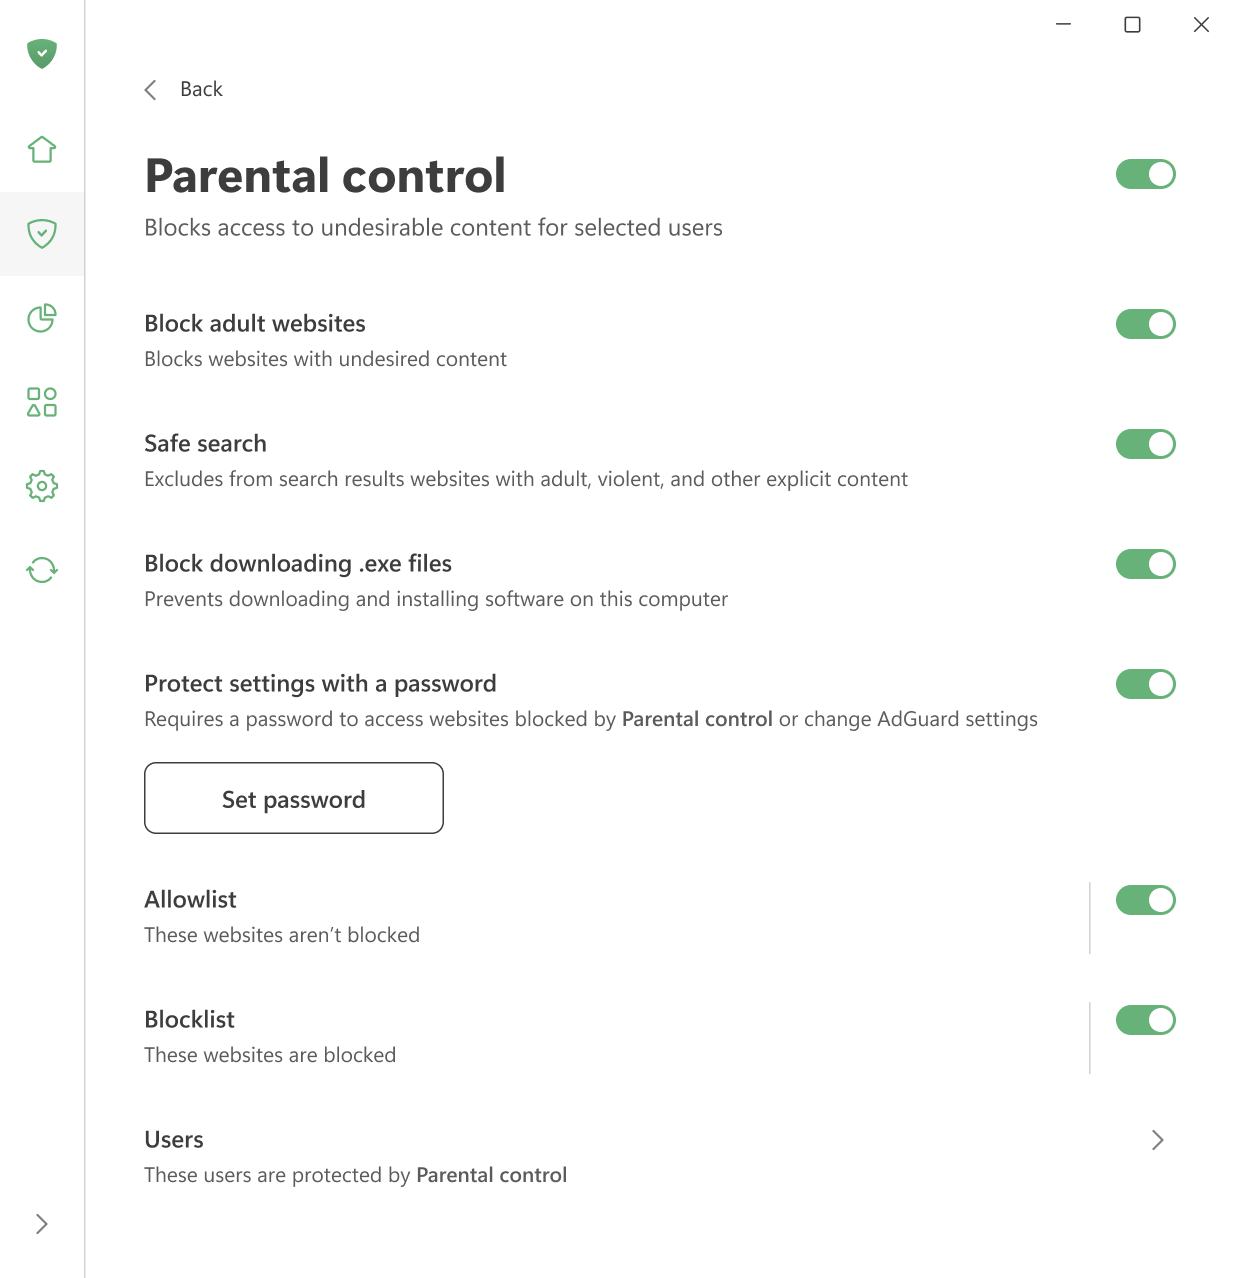Click Back to return to previous screen
This screenshot has height=1278, width=1236.
(201, 89)
